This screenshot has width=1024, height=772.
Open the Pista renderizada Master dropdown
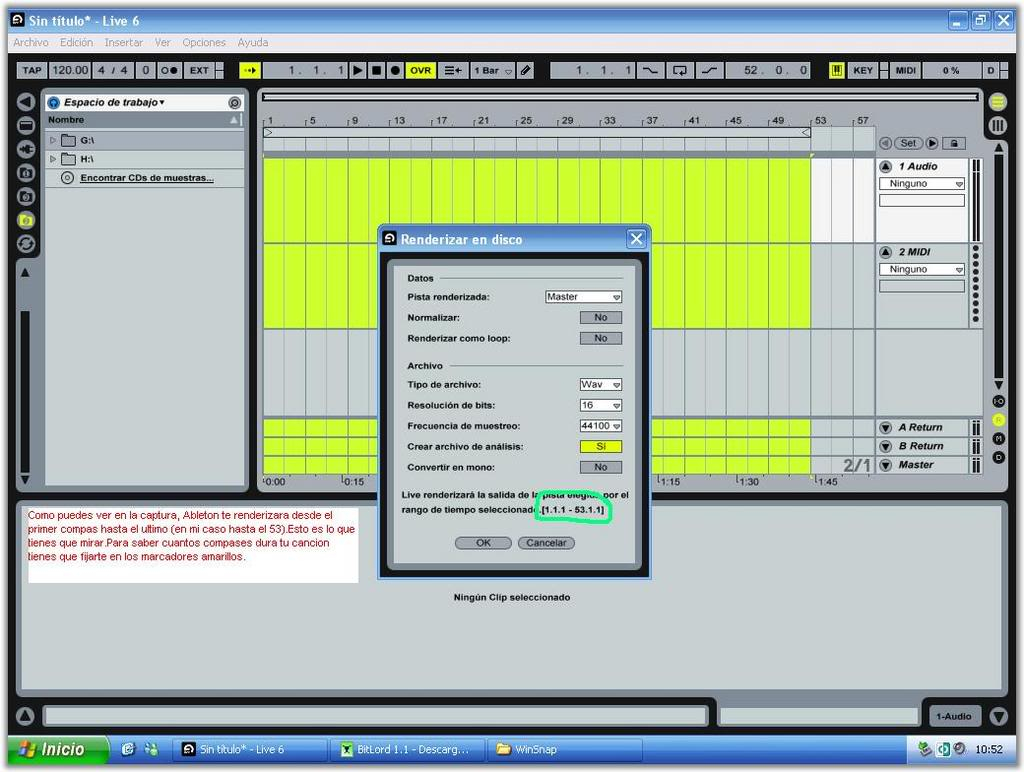coord(583,297)
